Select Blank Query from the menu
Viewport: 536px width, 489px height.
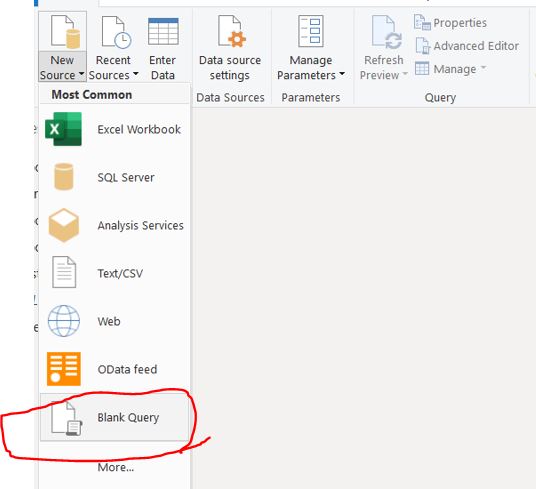[x=115, y=417]
